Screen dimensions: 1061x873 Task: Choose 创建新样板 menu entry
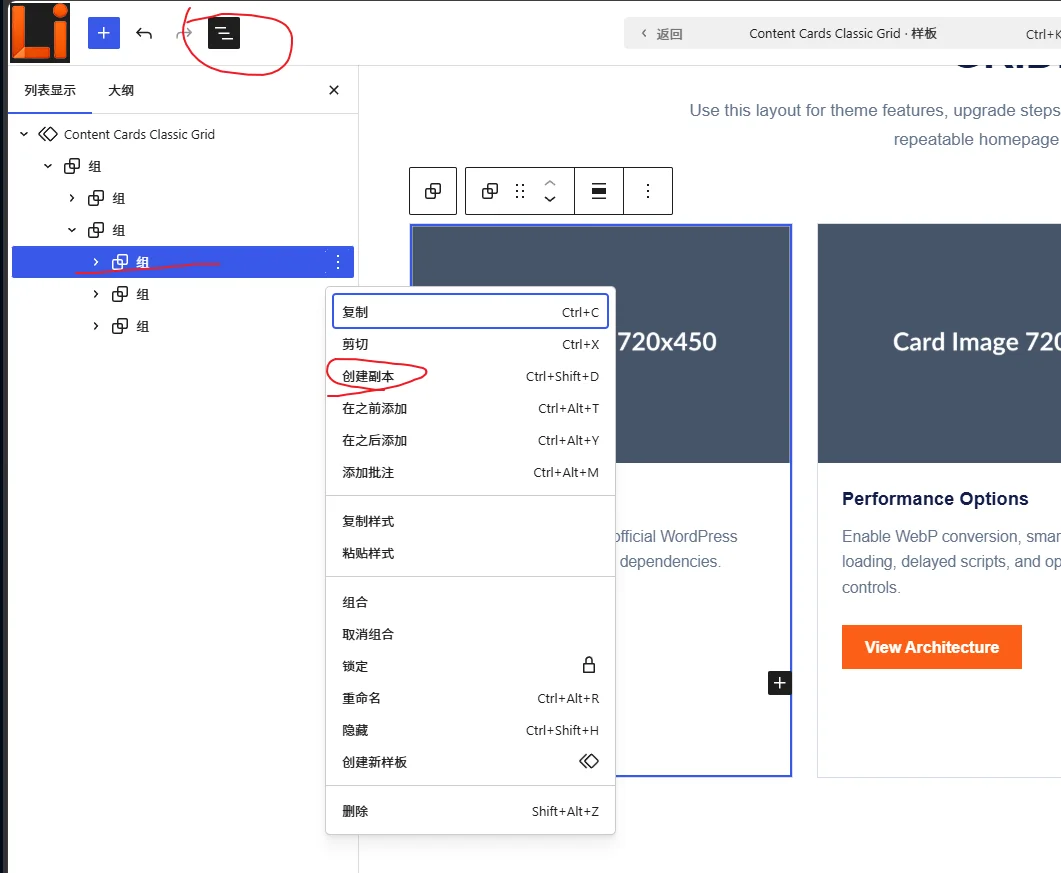[x=470, y=762]
